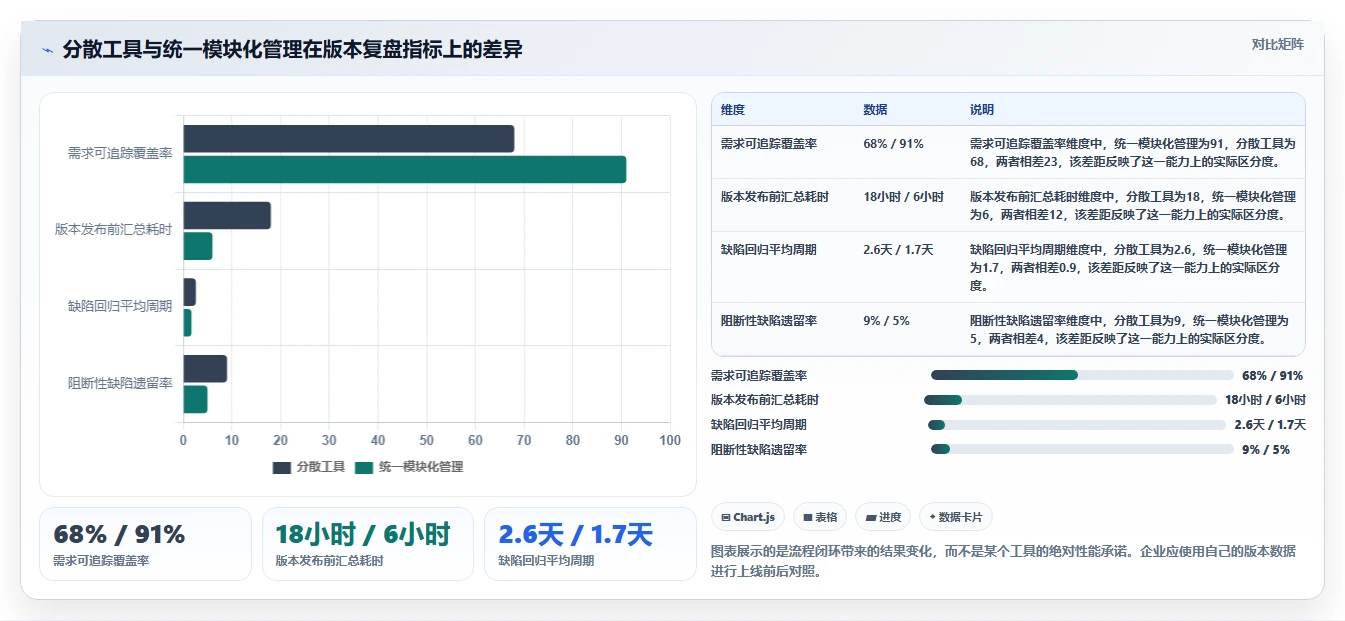1345x621 pixels.
Task: Click the 缺陷回归平均周期 label on chart axis
Action: (120, 307)
